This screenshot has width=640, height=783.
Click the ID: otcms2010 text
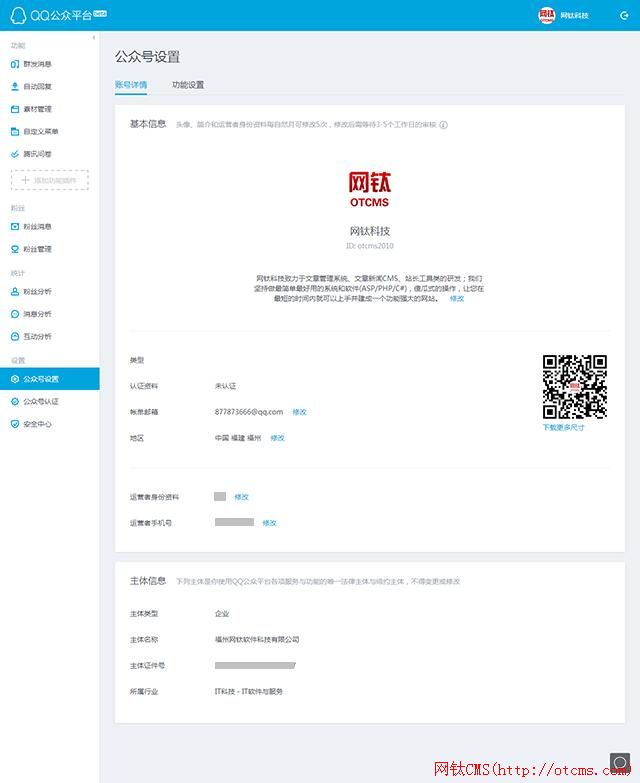click(x=369, y=246)
